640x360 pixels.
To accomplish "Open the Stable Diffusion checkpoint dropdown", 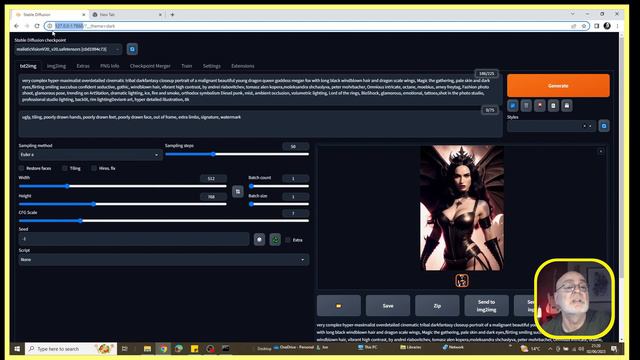I will 68,49.
